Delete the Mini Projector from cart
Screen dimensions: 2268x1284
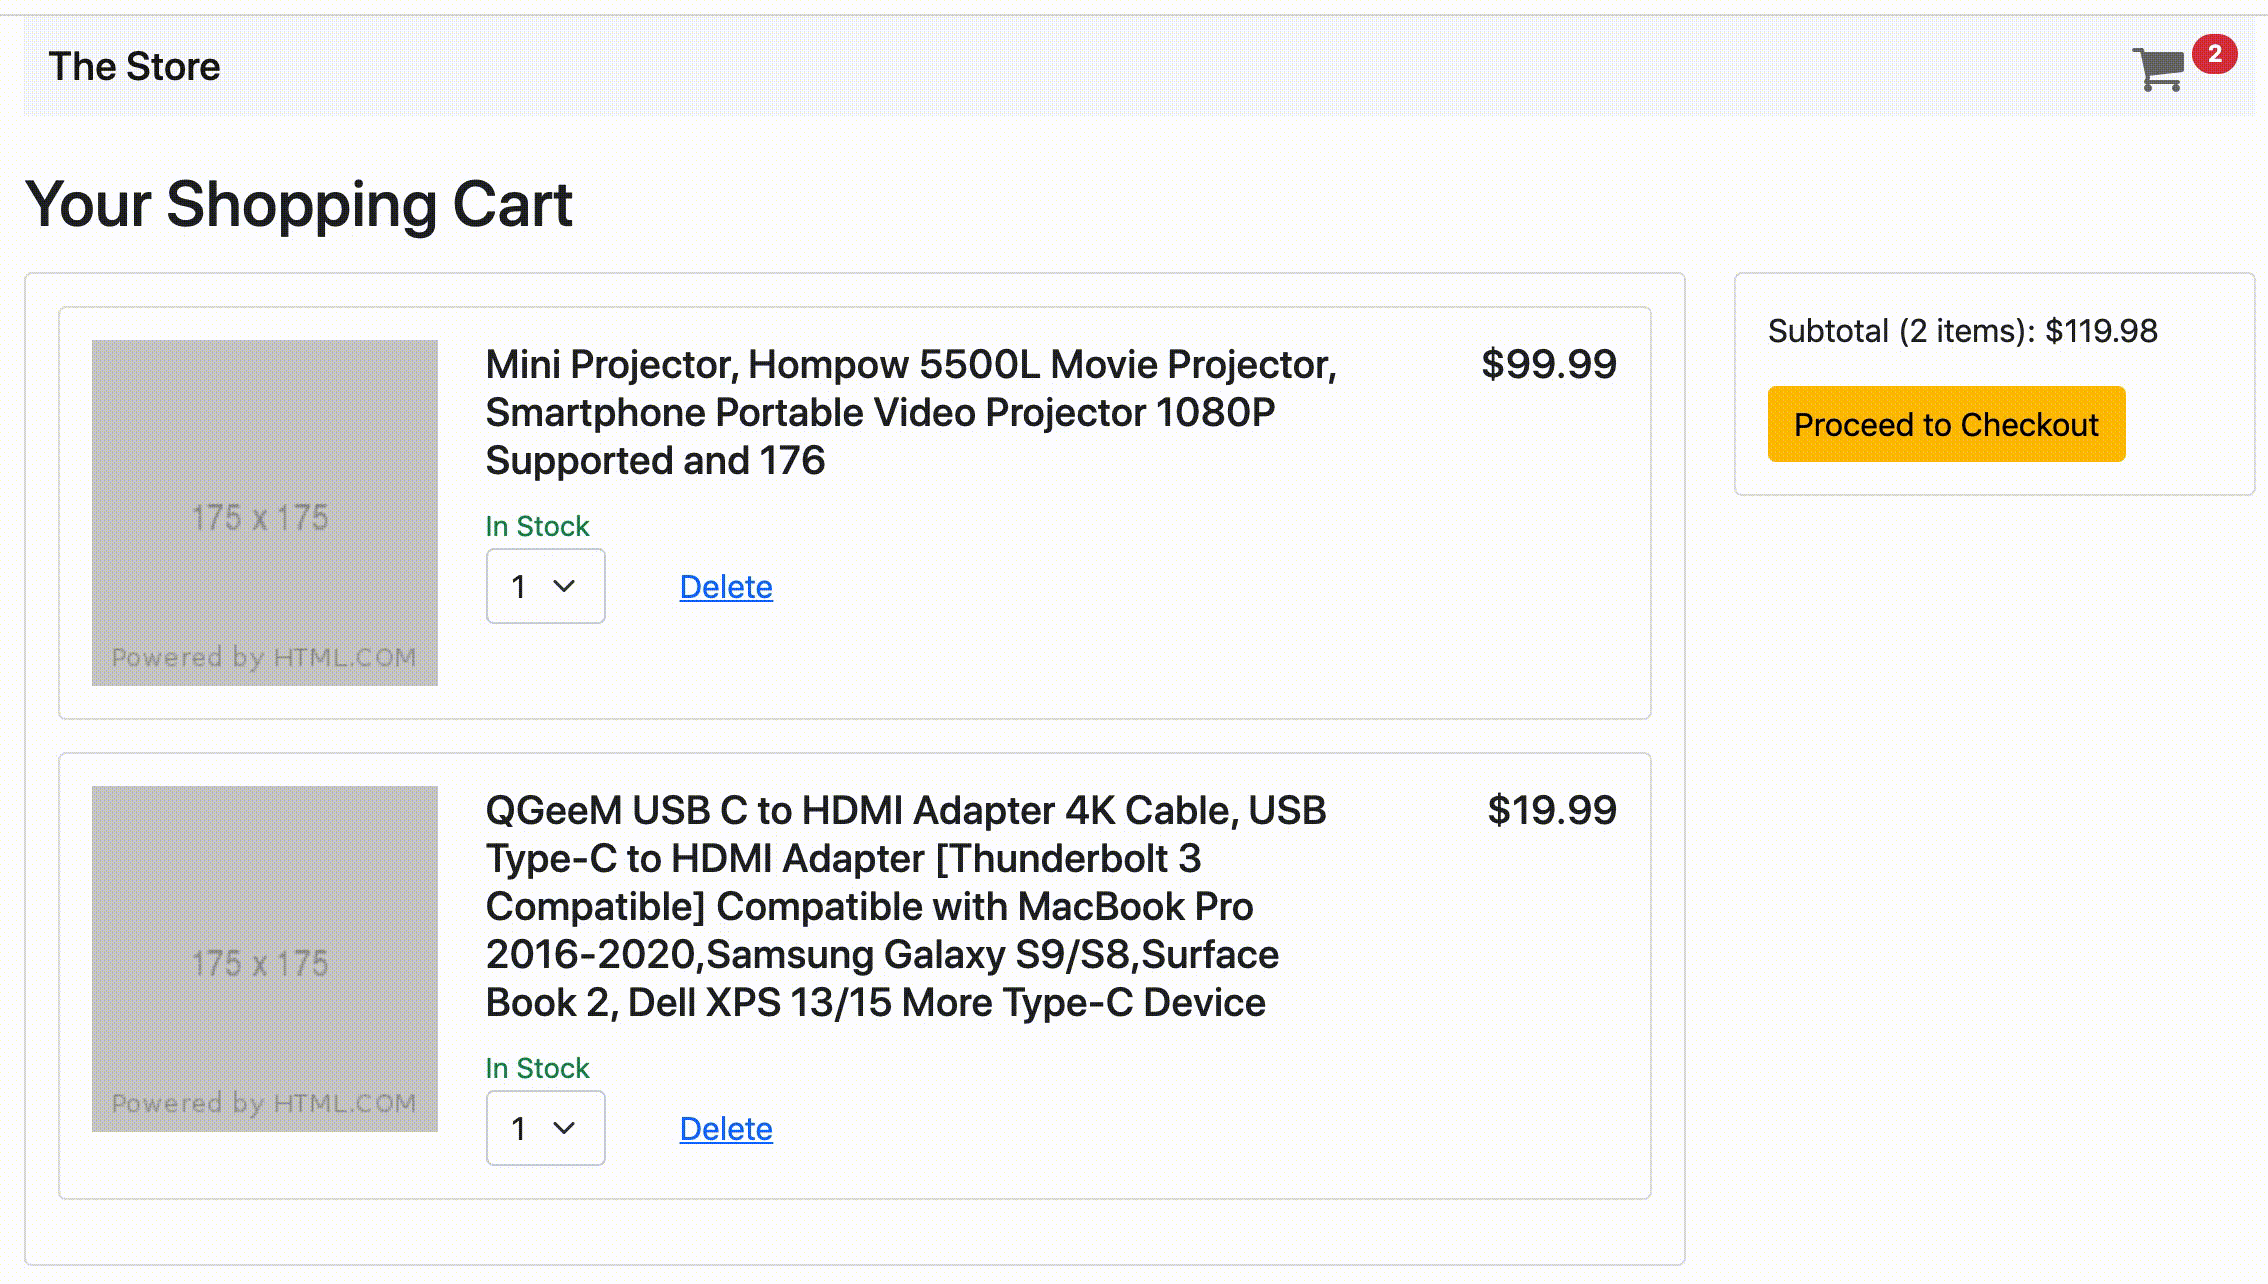pos(726,587)
